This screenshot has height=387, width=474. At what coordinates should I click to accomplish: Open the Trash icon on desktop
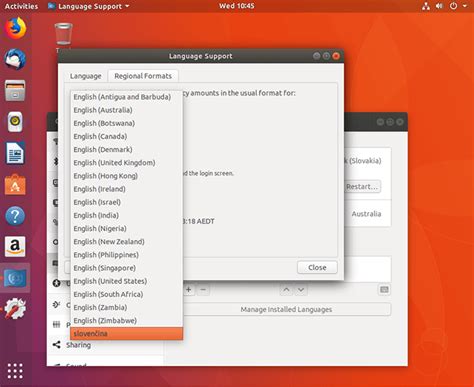63,34
